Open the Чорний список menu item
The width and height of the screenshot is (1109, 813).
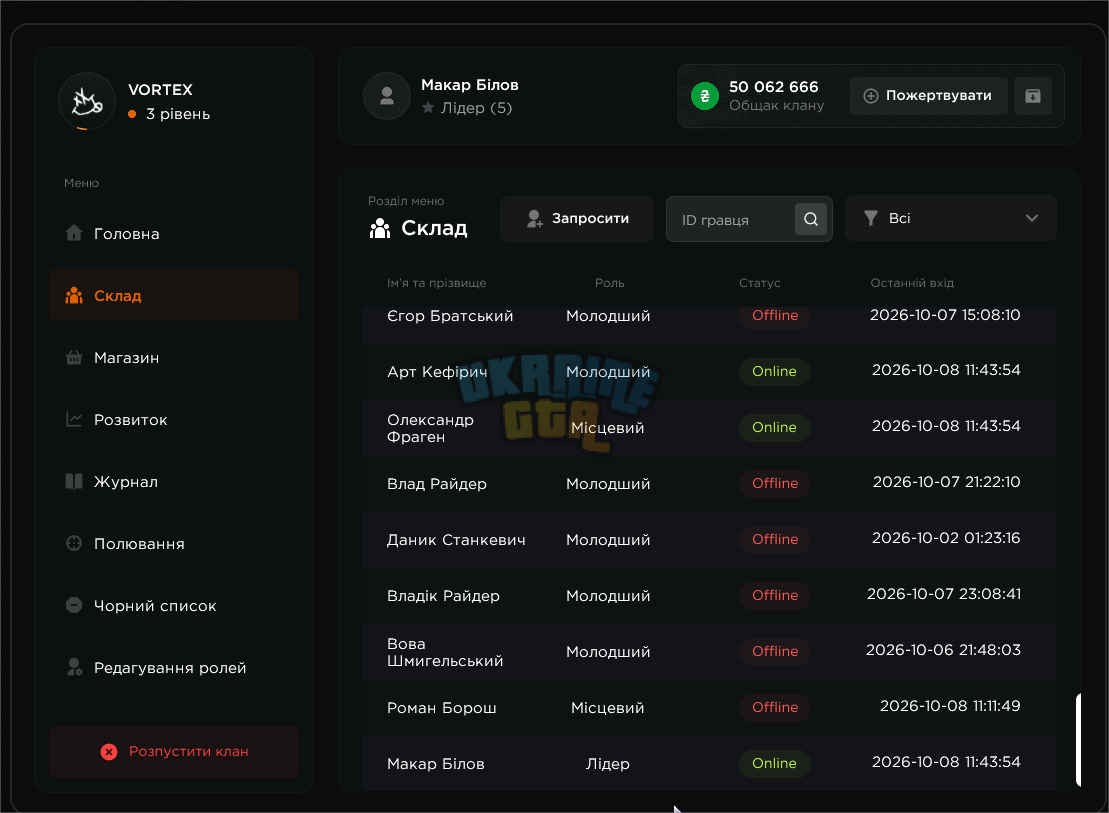tap(174, 606)
